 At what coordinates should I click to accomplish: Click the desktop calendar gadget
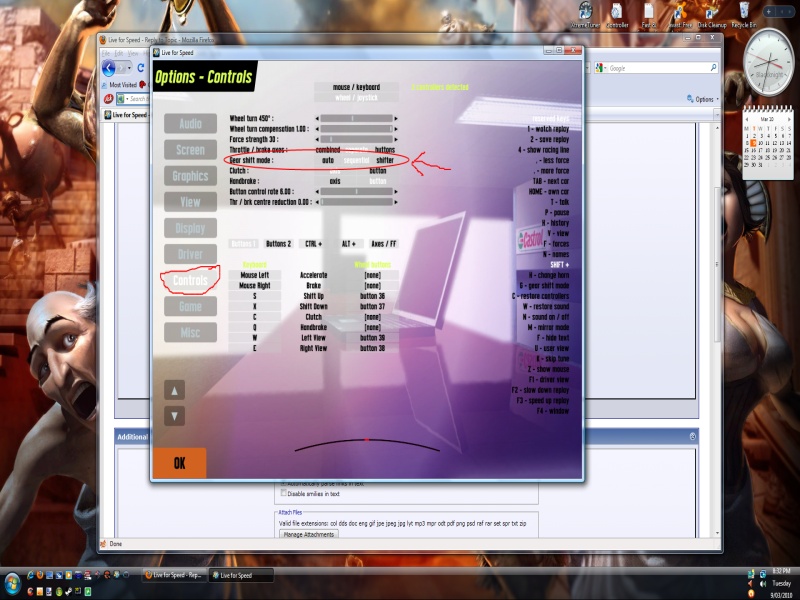768,143
